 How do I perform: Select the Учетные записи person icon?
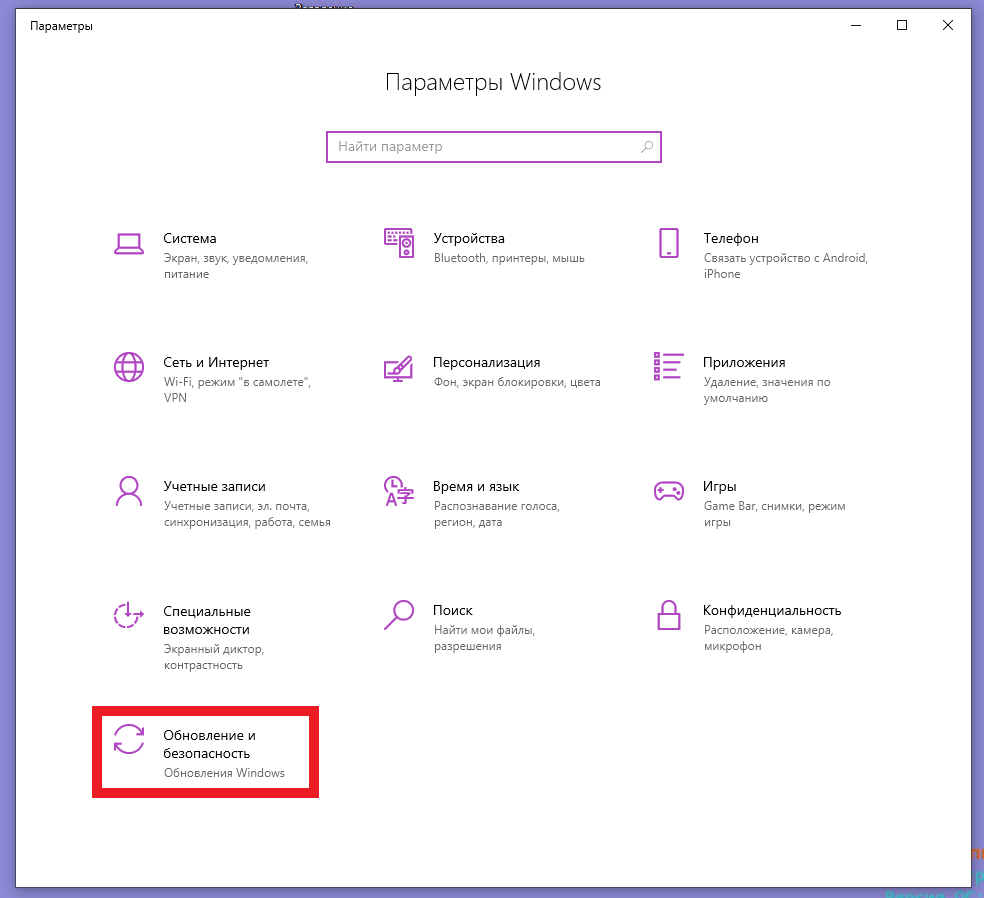(x=129, y=491)
